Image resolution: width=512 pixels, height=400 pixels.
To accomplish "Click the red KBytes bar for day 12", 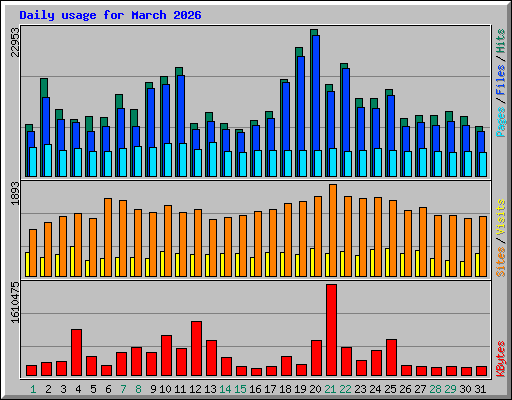I will coord(196,349).
